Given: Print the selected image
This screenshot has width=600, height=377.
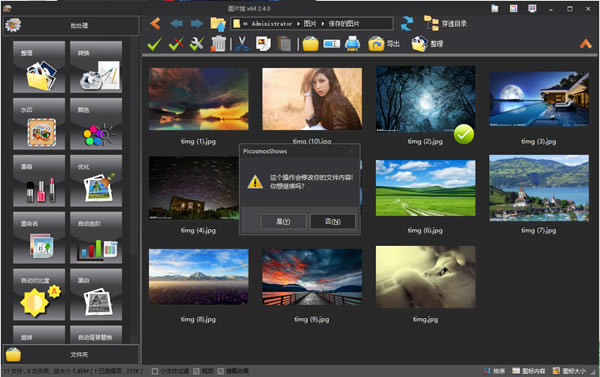Looking at the screenshot, I should pos(352,44).
